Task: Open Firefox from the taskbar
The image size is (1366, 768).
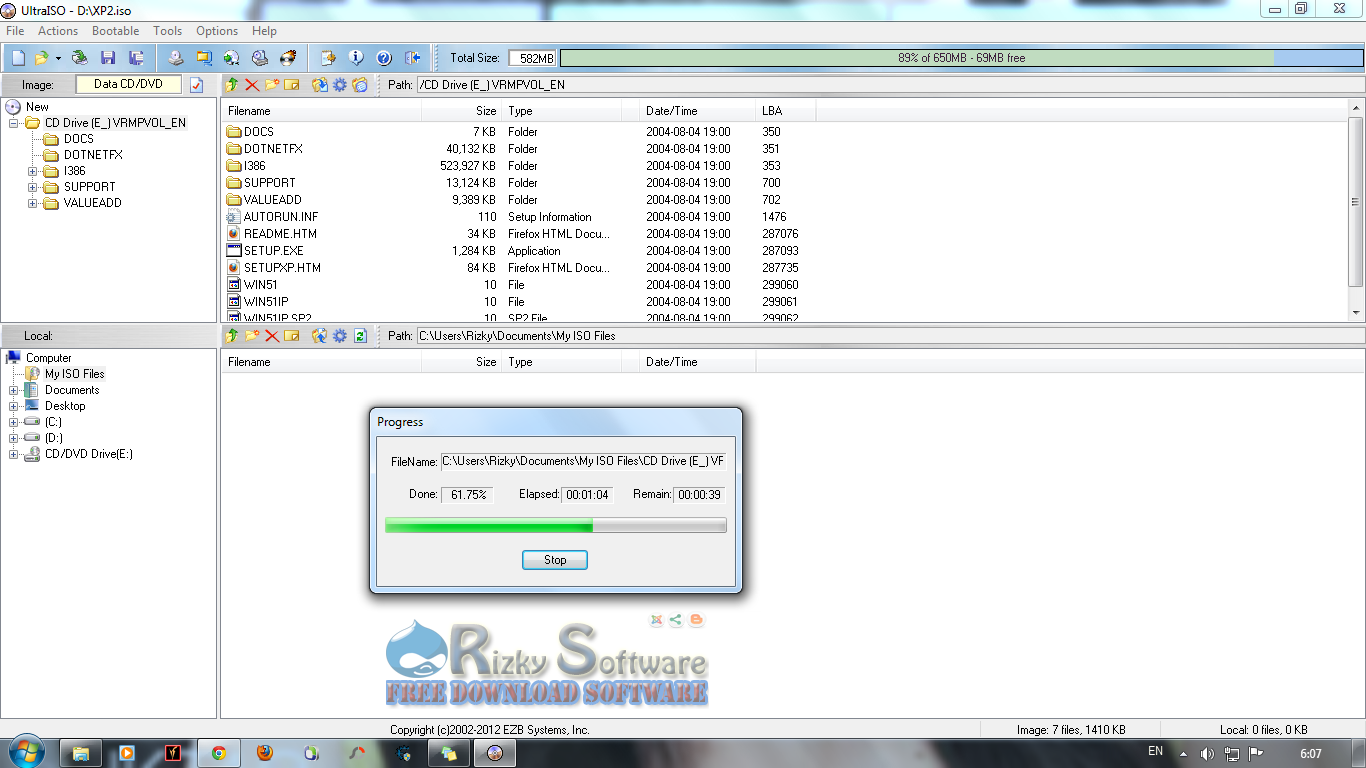Action: (x=265, y=753)
